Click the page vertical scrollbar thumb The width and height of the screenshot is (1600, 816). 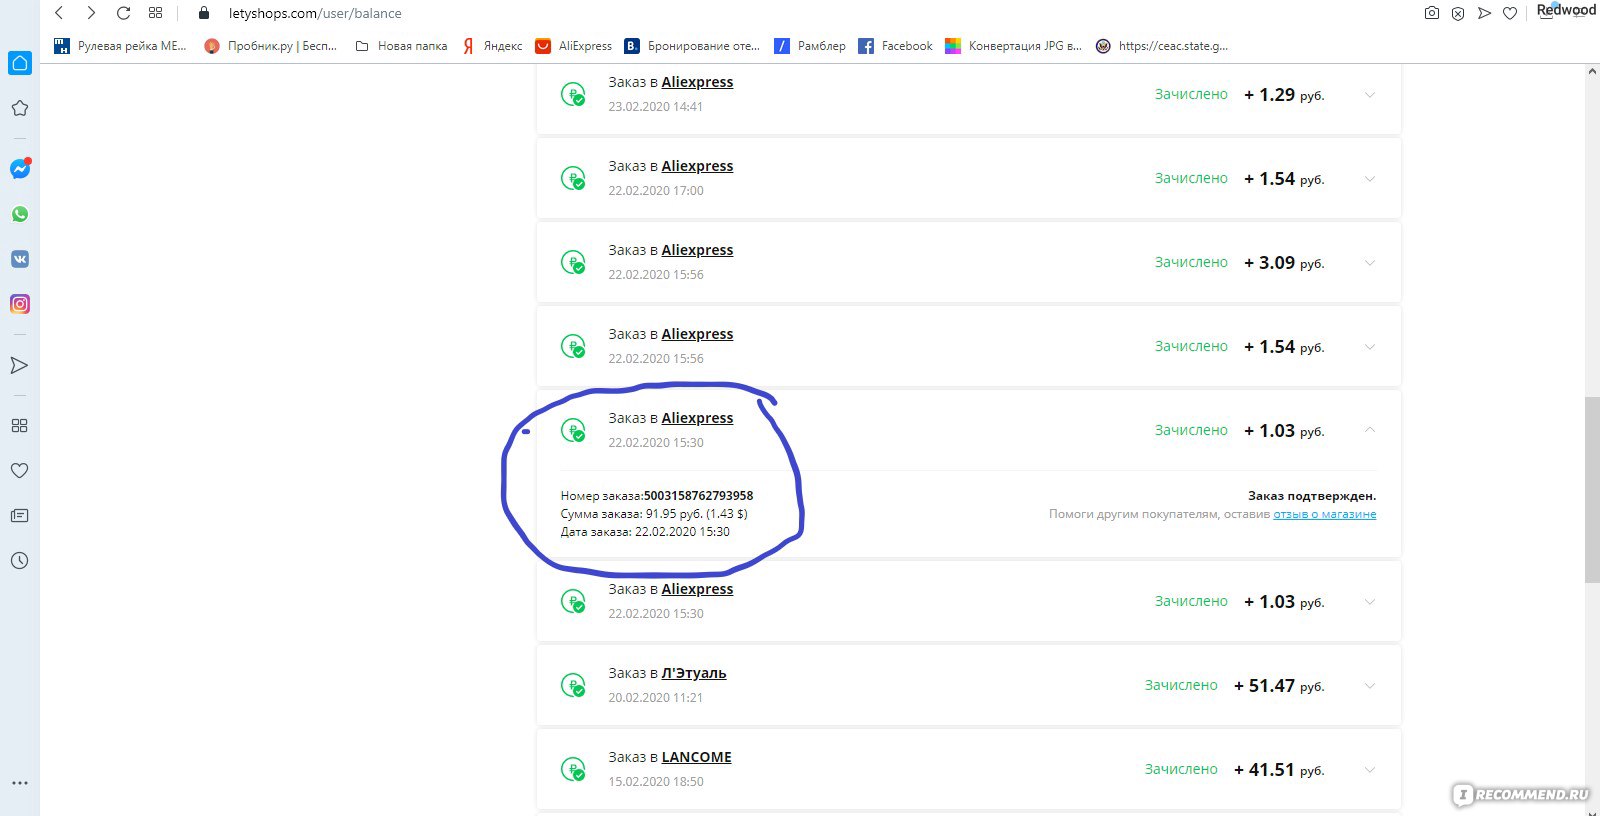tap(1592, 490)
